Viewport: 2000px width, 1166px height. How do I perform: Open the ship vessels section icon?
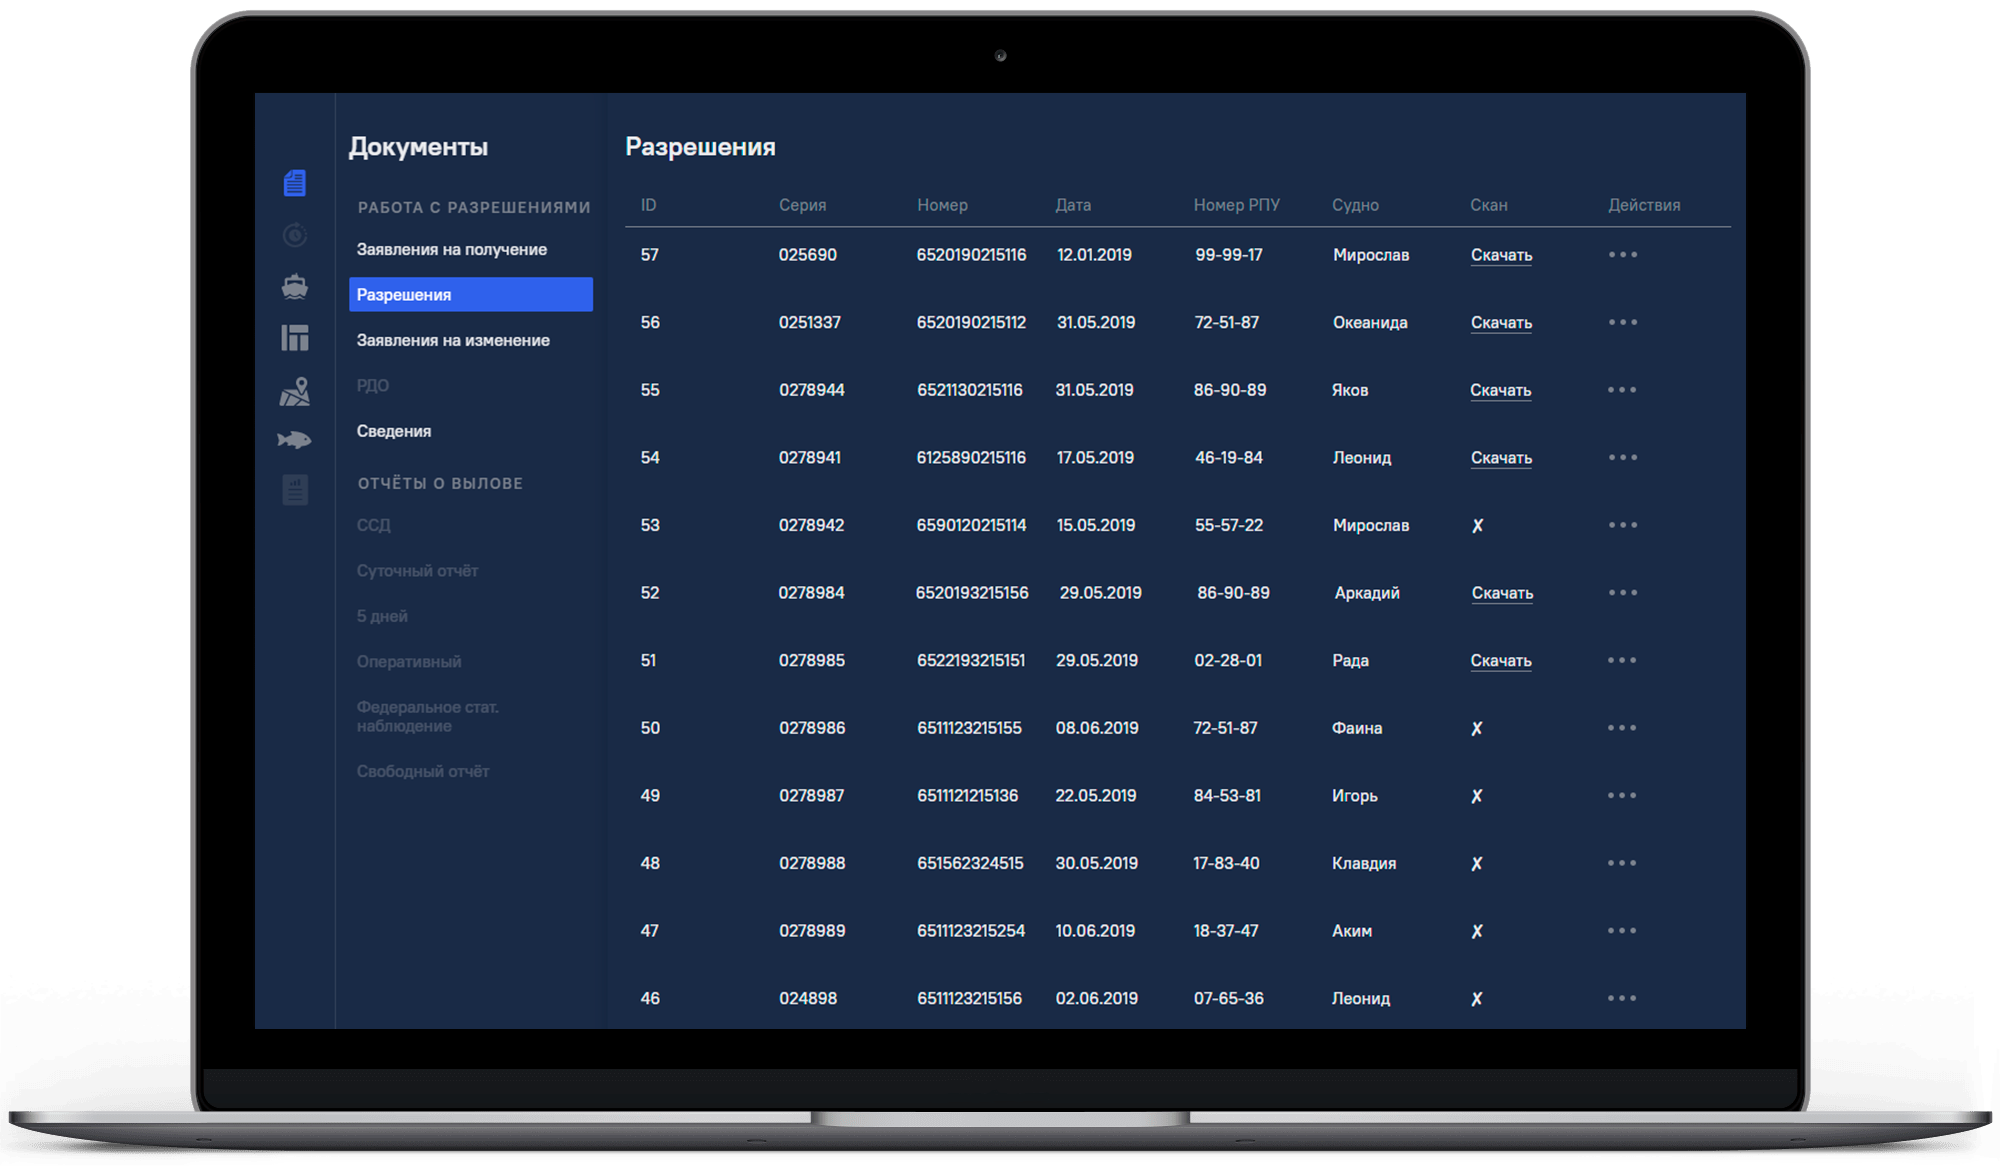click(294, 287)
